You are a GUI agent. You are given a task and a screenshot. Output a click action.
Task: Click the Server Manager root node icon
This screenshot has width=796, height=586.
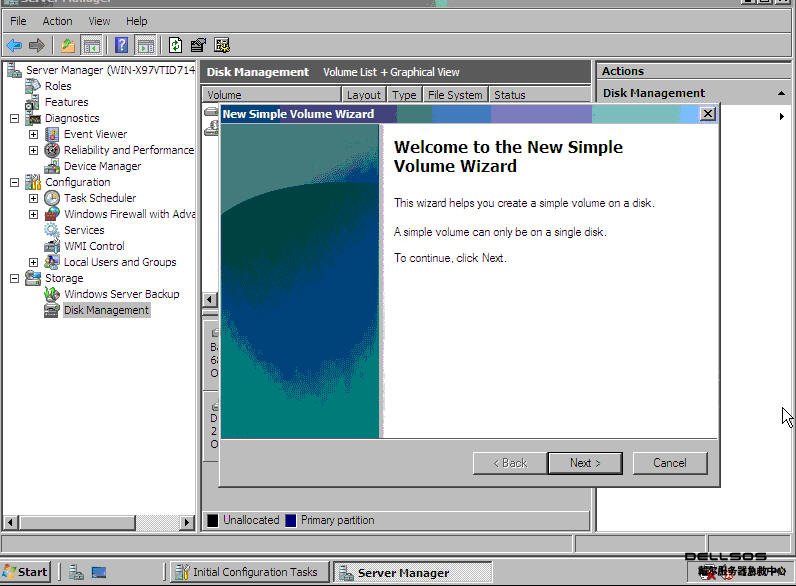click(x=14, y=70)
